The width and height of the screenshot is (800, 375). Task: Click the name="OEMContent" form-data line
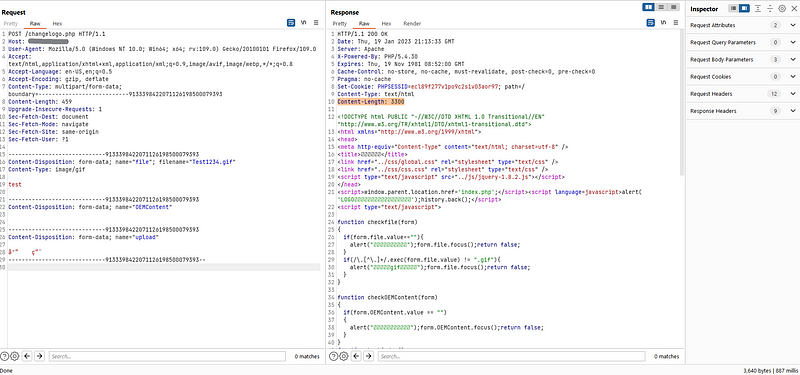90,207
